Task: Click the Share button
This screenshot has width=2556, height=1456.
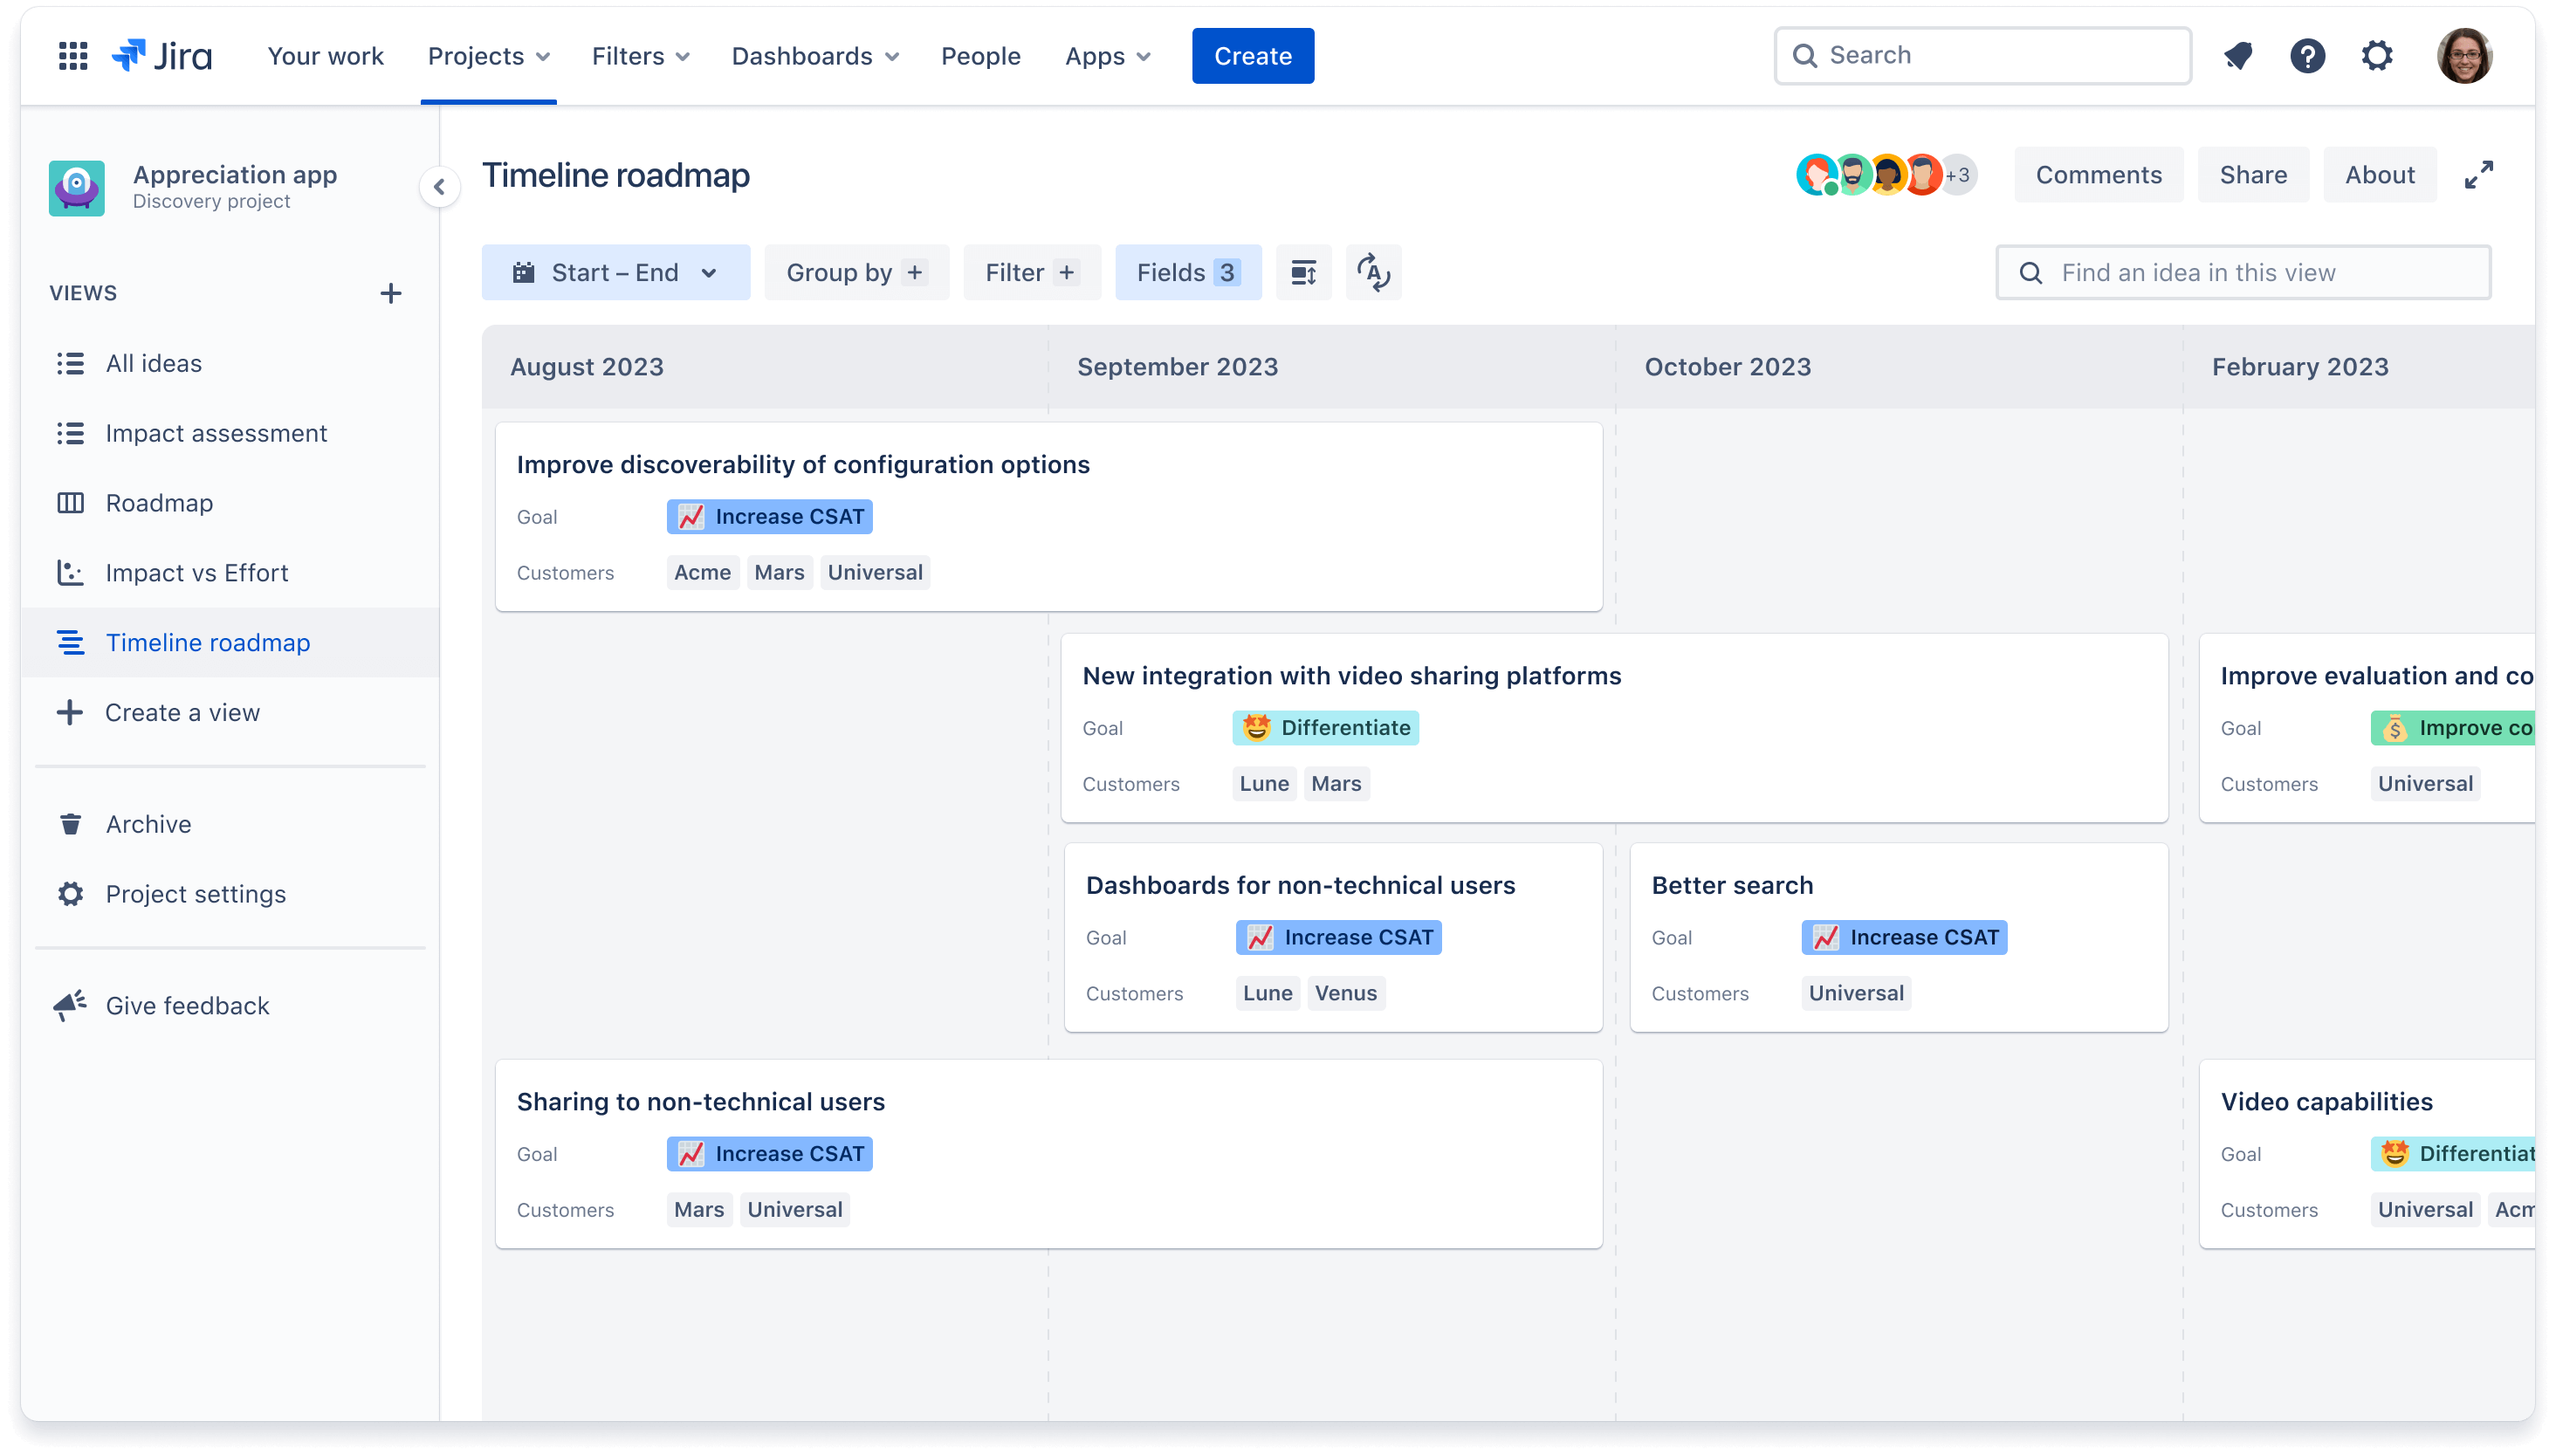Action: [x=2252, y=174]
